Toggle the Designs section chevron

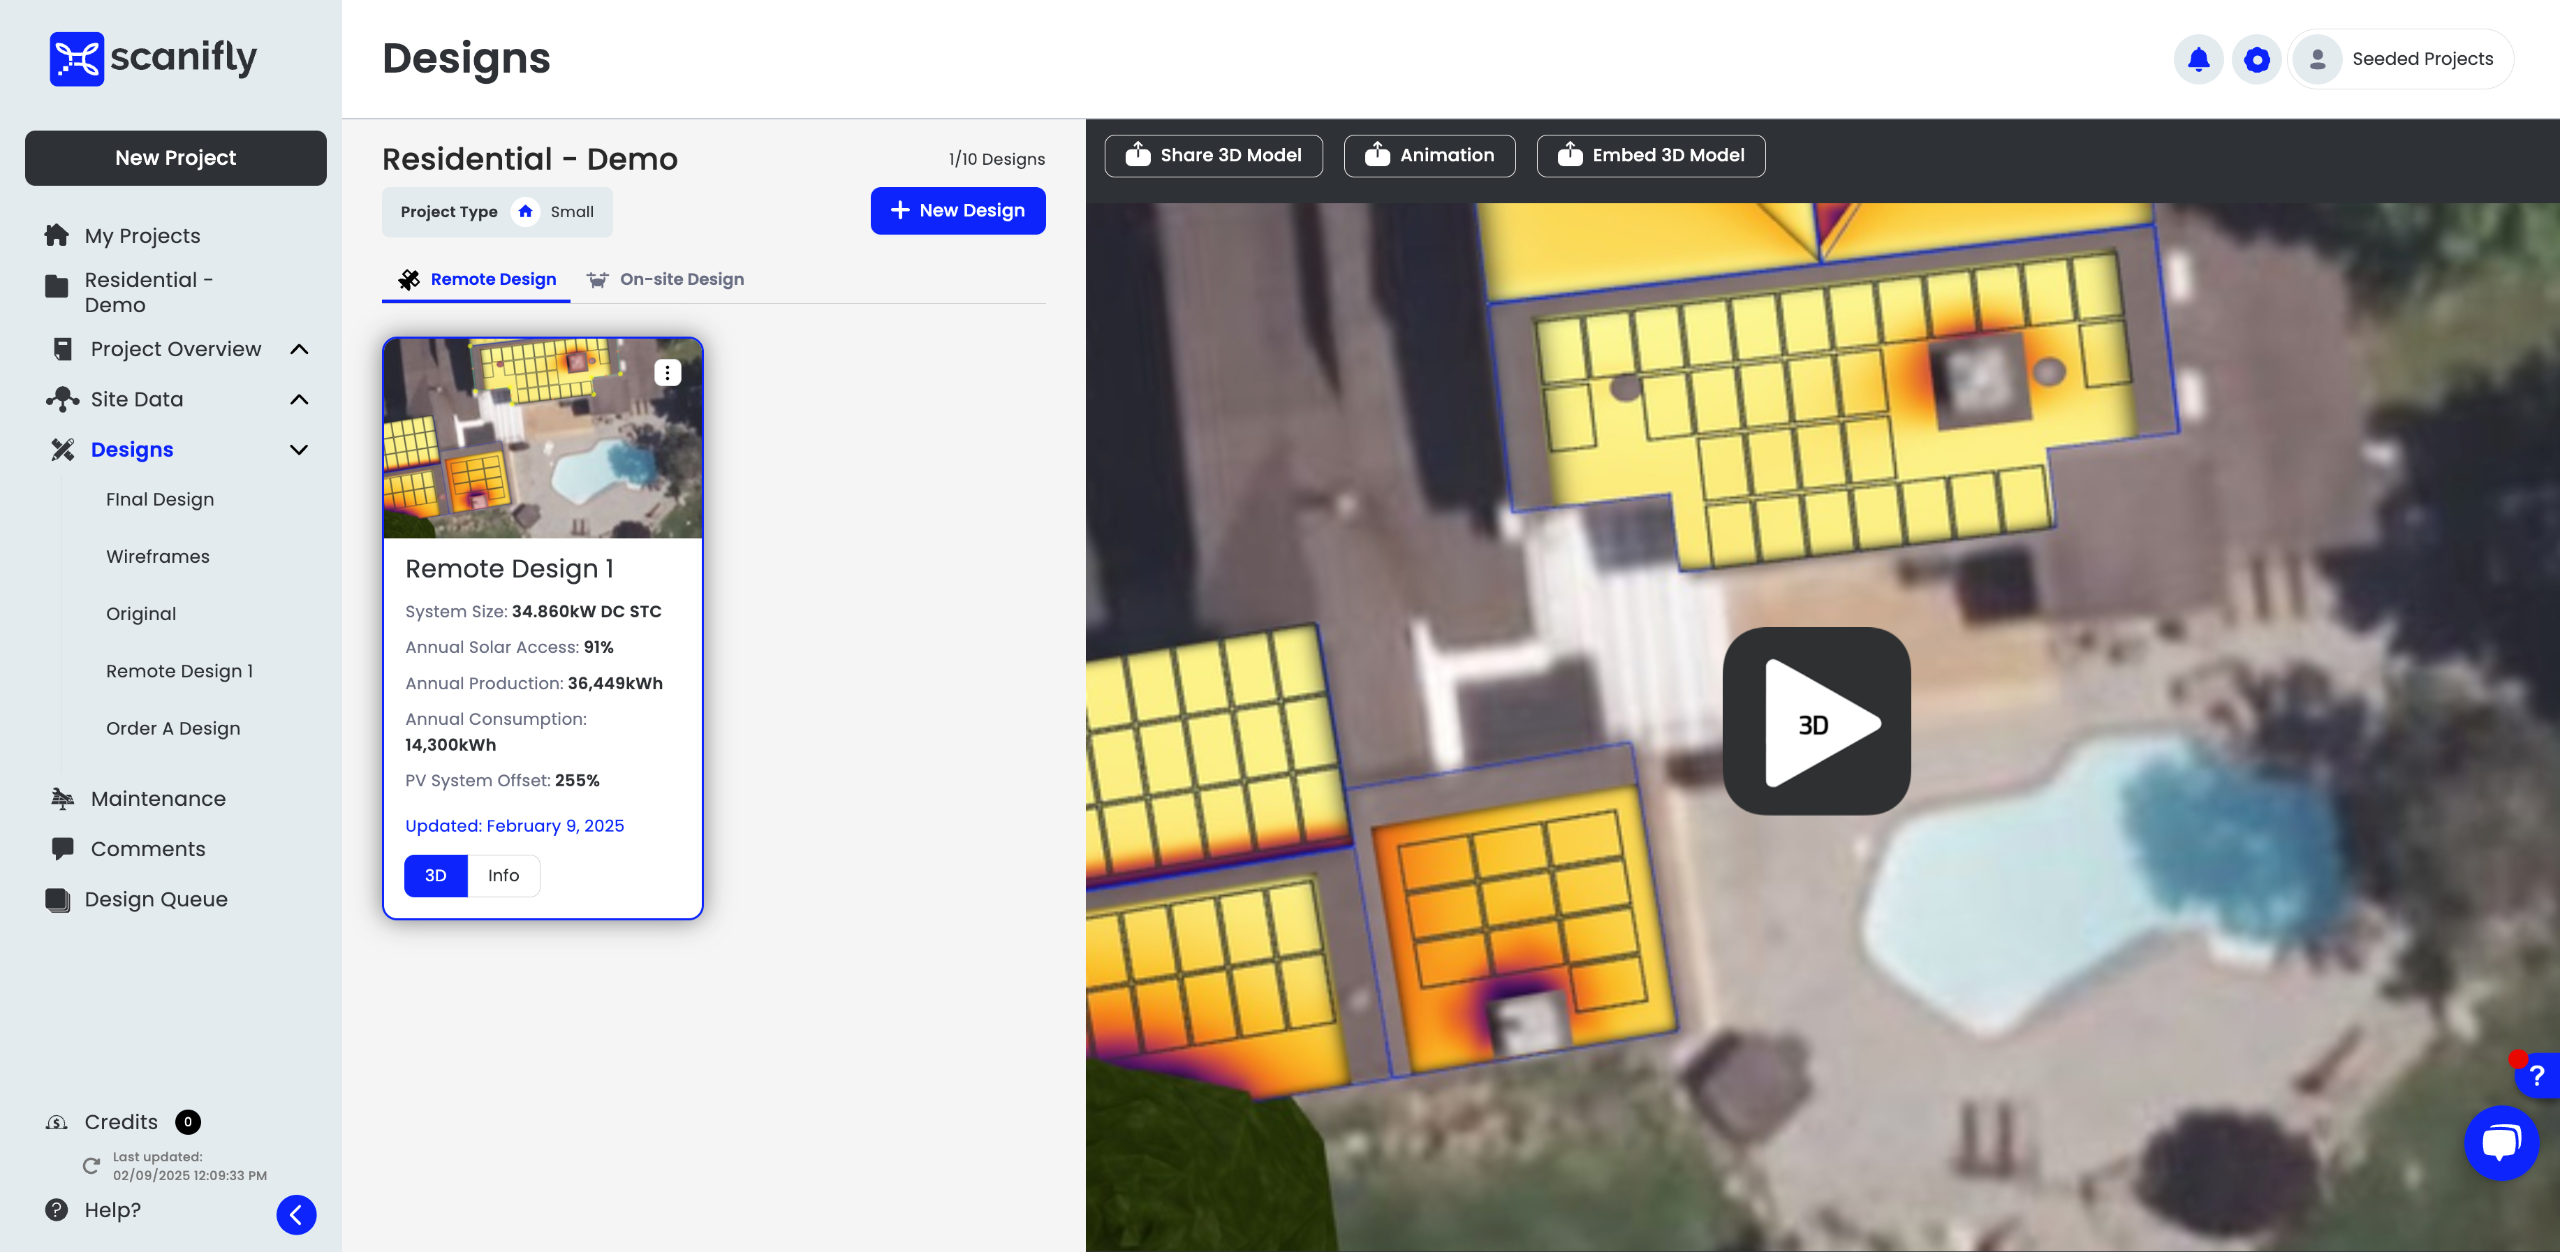298,450
